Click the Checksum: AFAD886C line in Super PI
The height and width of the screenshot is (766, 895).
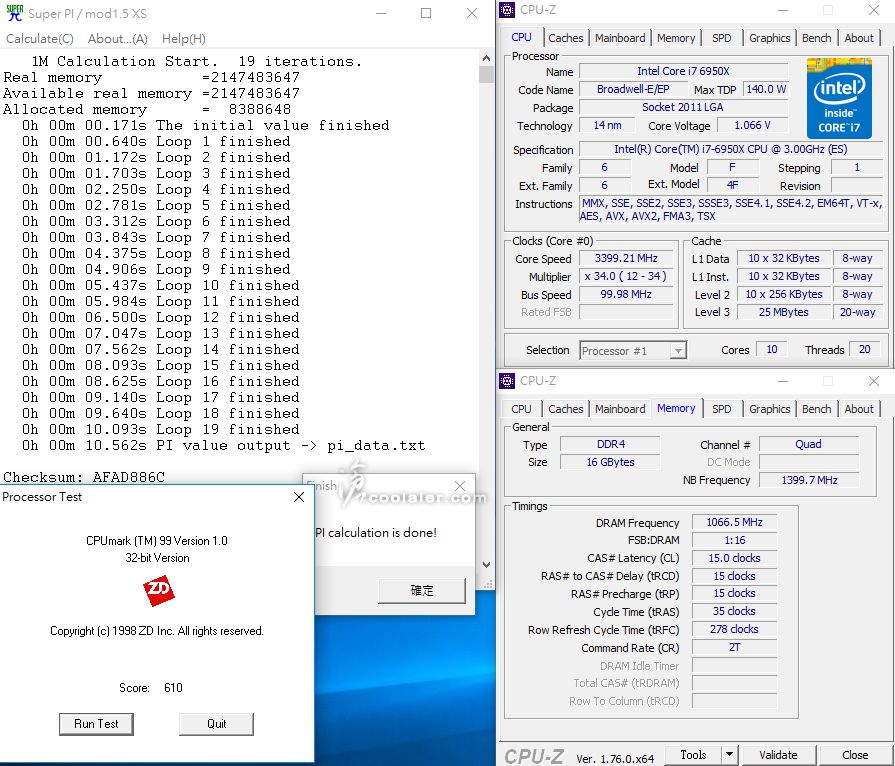(84, 477)
